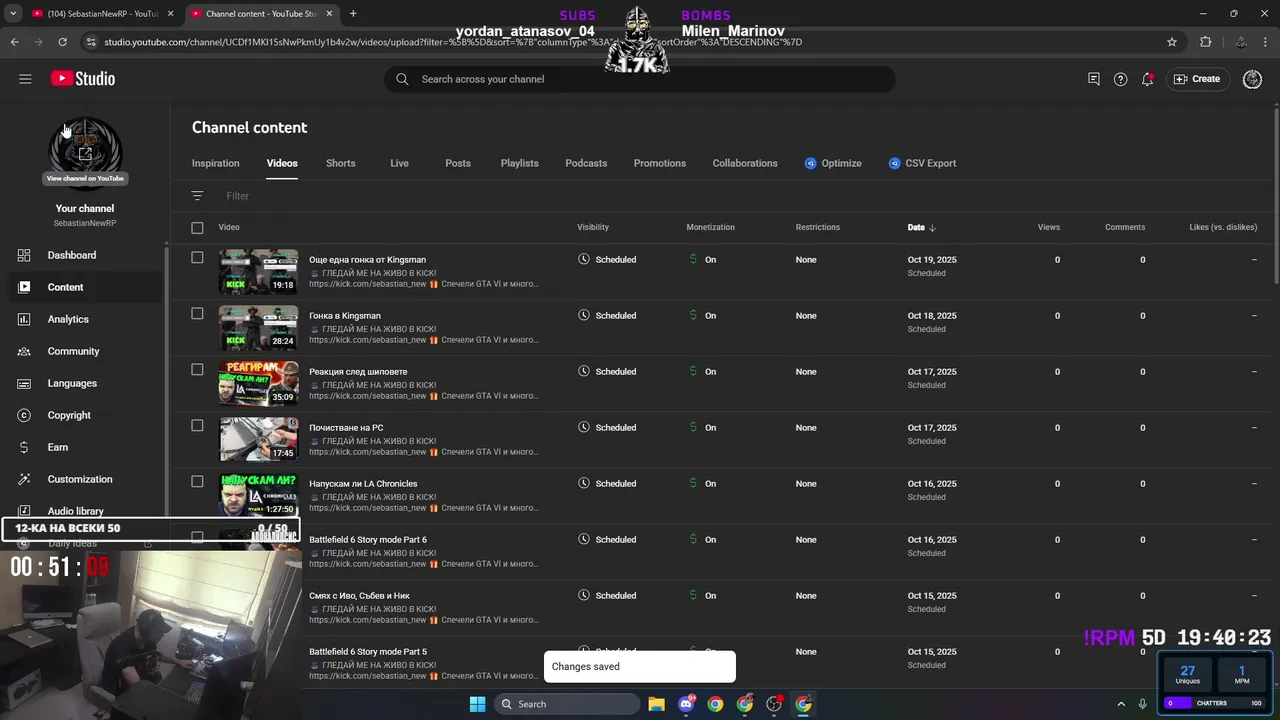The height and width of the screenshot is (720, 1280).
Task: Open the hamburger navigation menu
Action: 25,79
